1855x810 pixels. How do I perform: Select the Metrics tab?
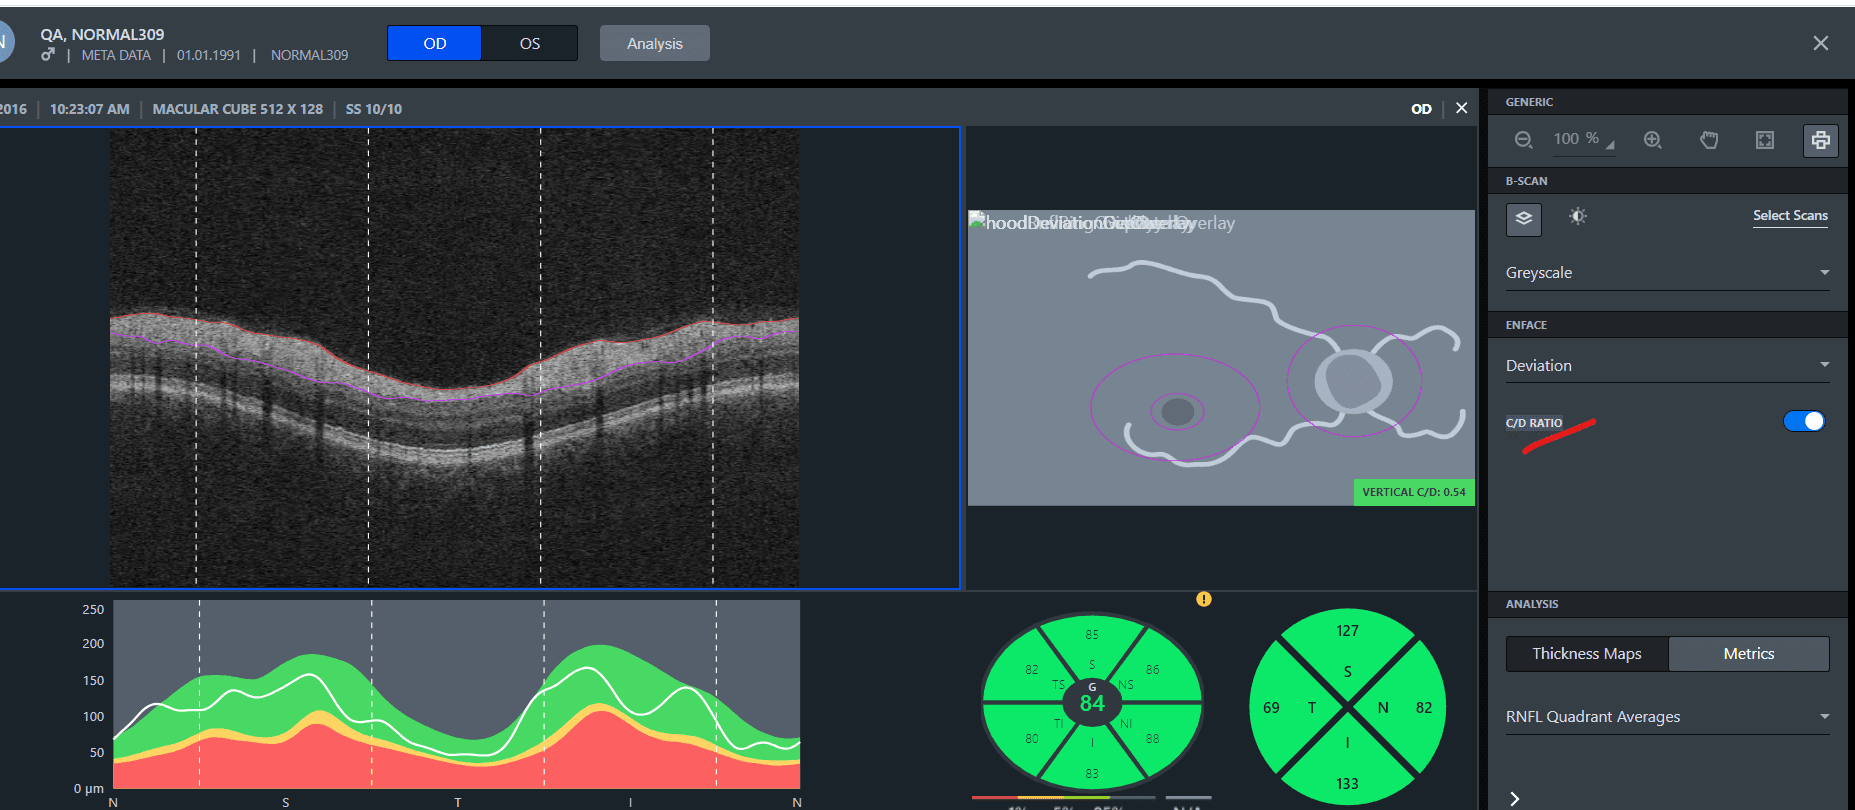coord(1749,653)
